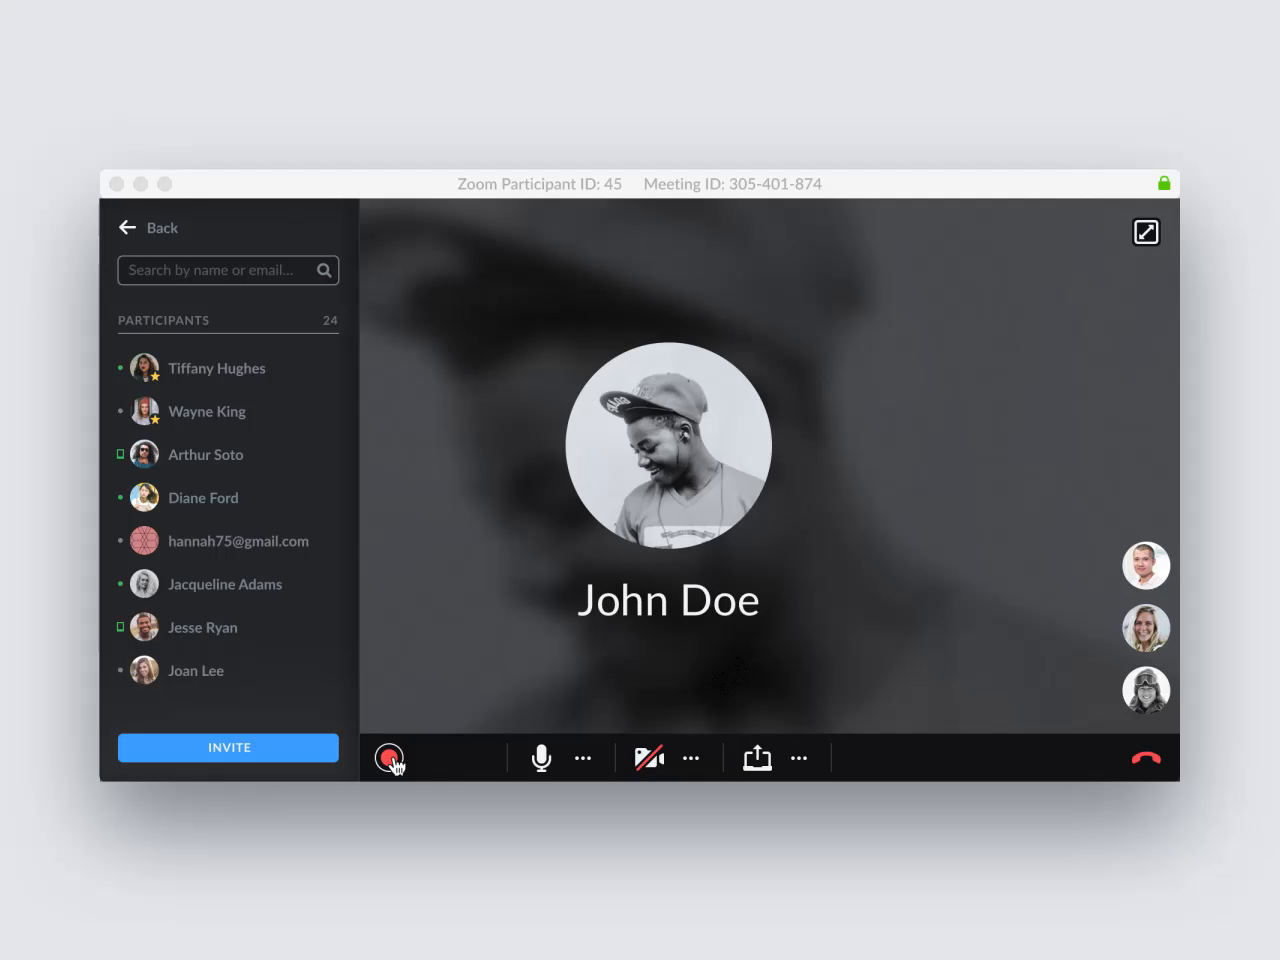Click Tiffany Hughes' host star badge
The image size is (1280, 960).
coord(153,377)
